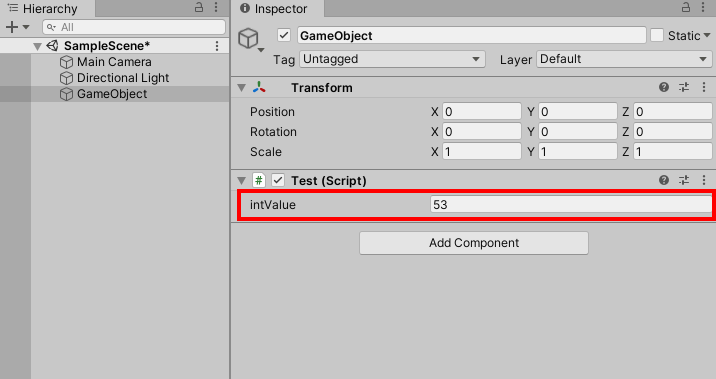Screen dimensions: 716x379
Task: Open the Hierarchy panel more-options menu
Action: click(x=216, y=7)
